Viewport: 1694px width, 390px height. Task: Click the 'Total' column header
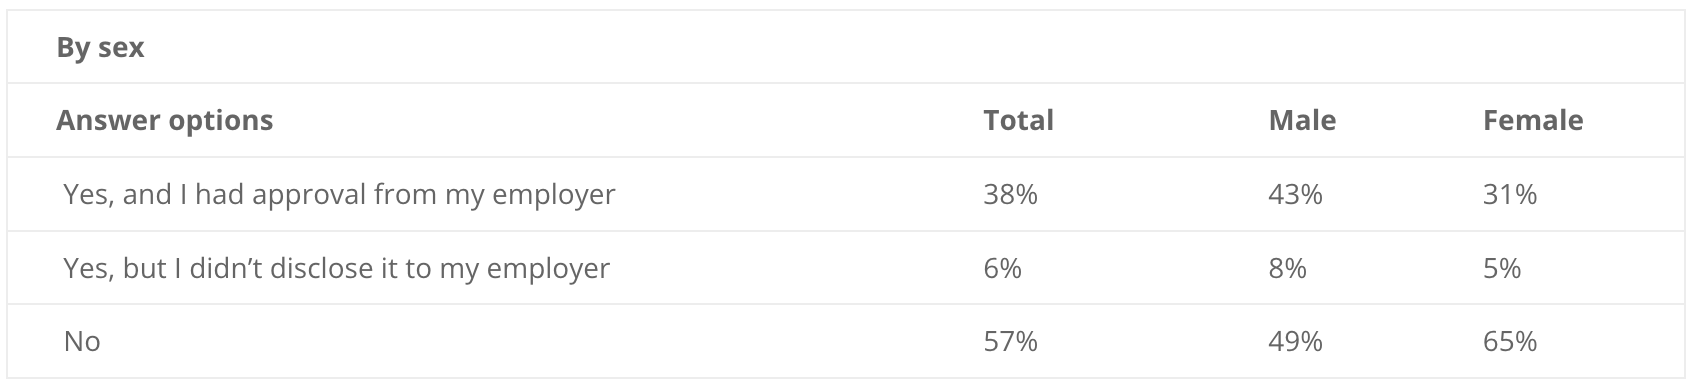coord(1018,120)
